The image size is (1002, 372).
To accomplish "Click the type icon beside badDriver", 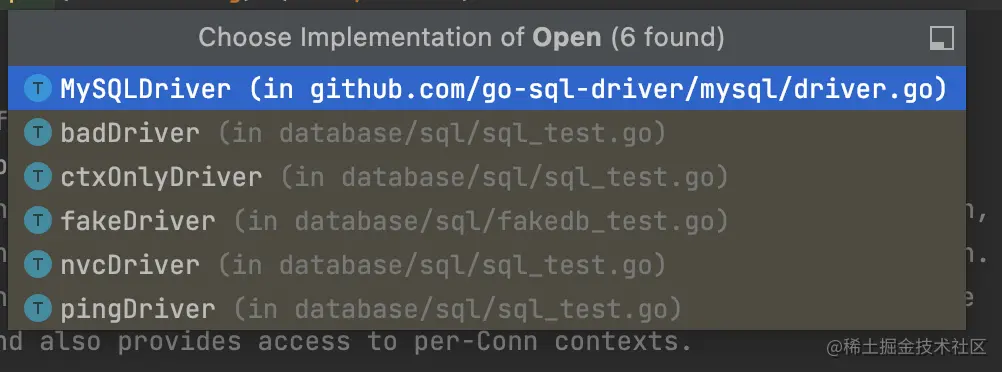I will point(38,132).
